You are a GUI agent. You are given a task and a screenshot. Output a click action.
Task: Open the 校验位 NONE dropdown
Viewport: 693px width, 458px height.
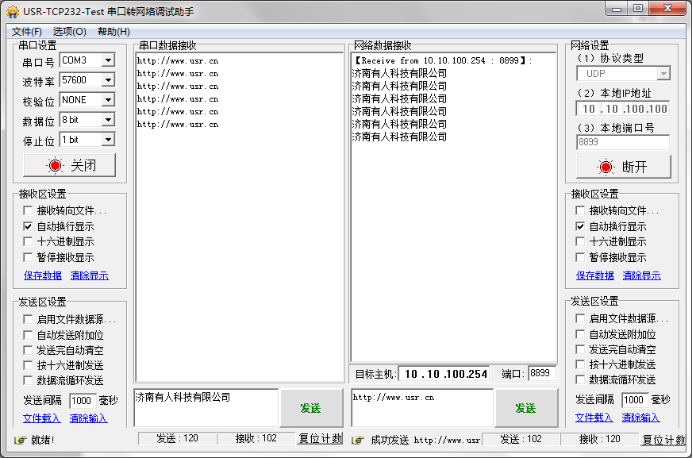point(108,100)
